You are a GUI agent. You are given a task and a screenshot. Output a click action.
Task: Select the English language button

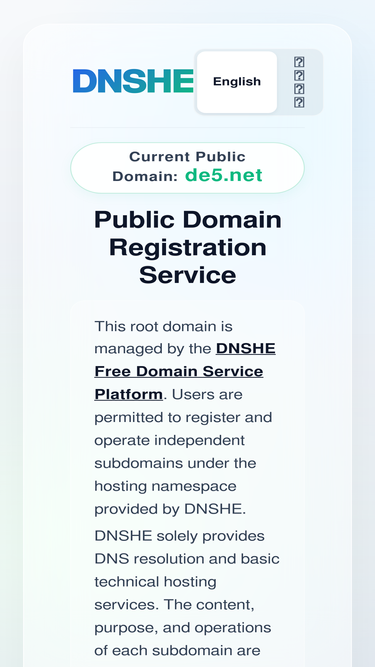[x=237, y=82]
